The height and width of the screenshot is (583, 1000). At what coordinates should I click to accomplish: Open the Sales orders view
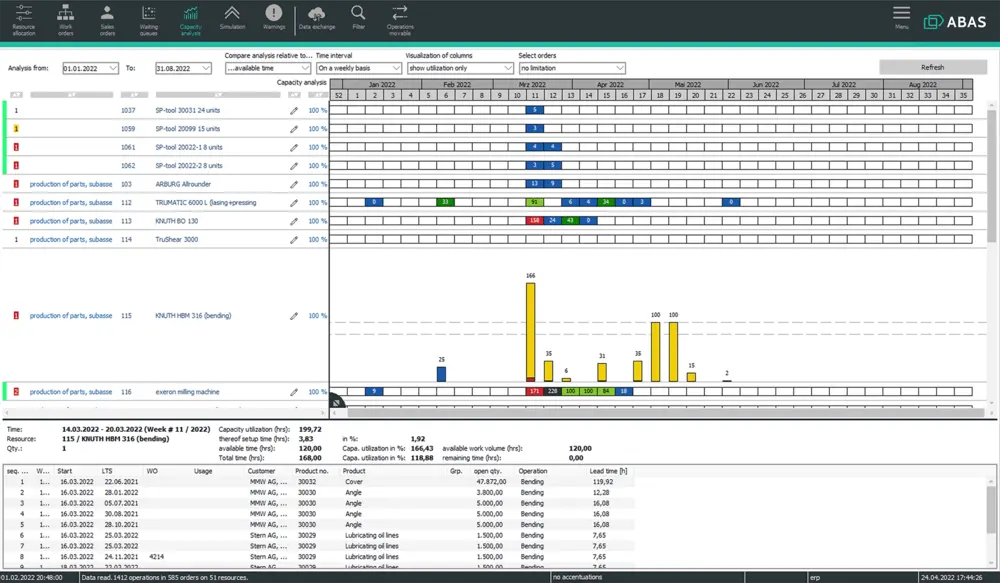(107, 20)
